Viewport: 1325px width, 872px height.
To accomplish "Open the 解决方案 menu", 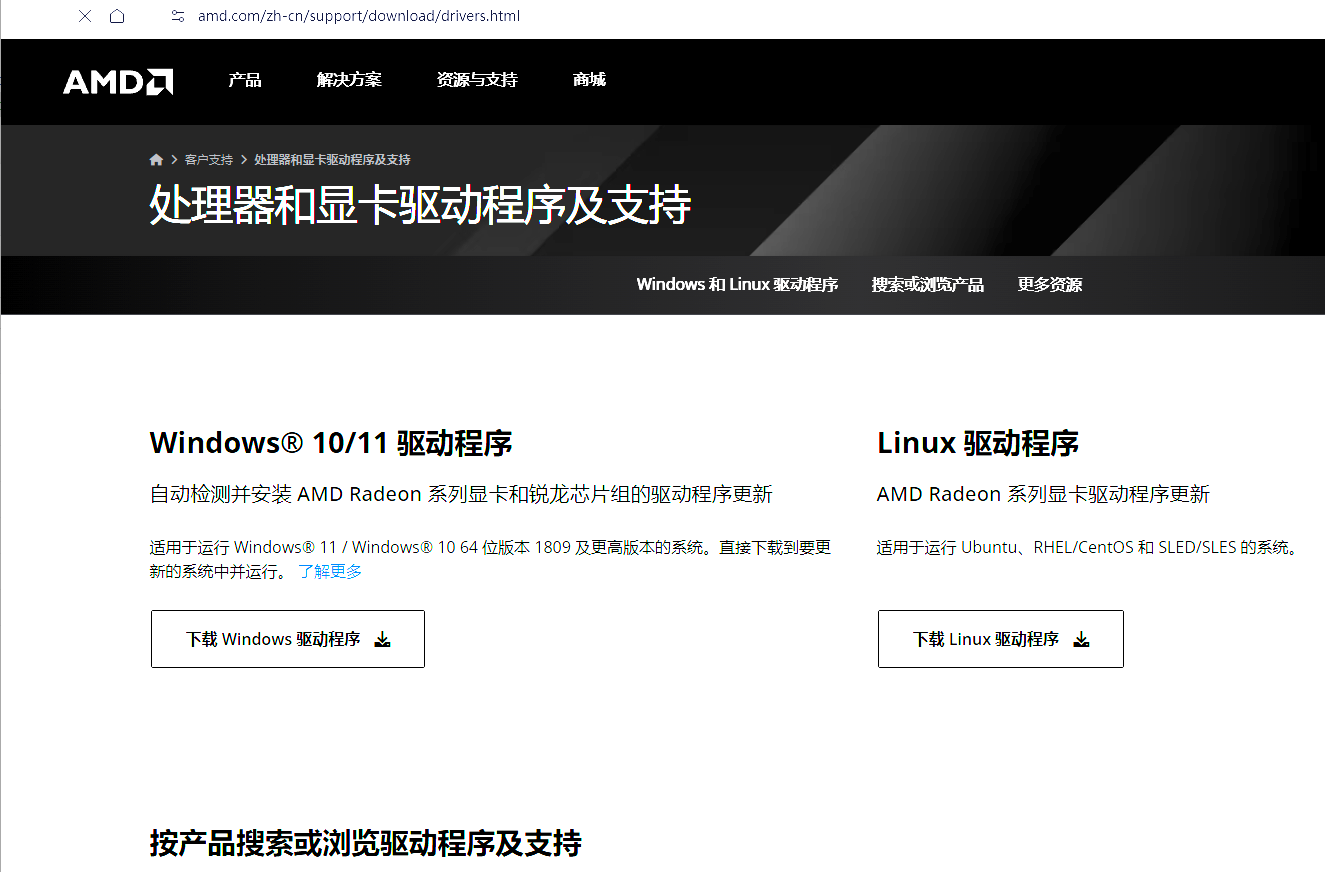I will point(349,80).
